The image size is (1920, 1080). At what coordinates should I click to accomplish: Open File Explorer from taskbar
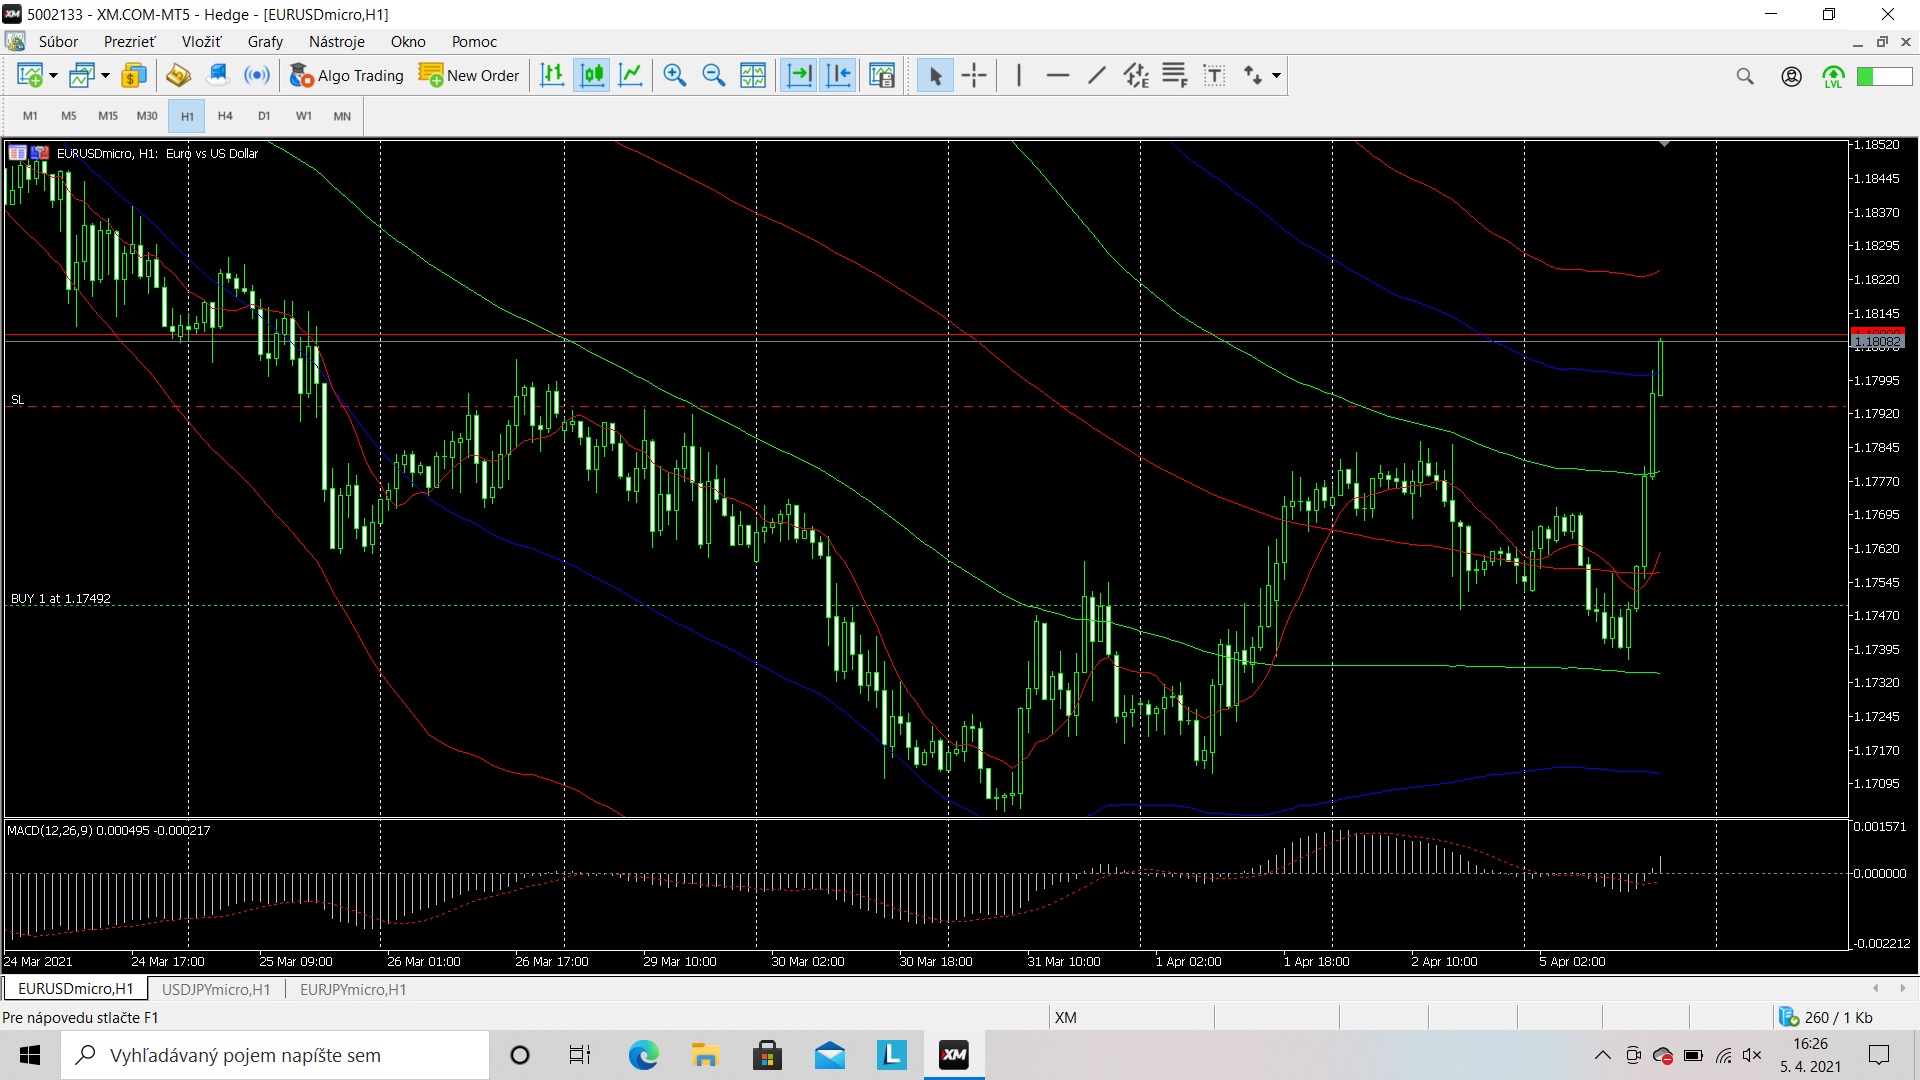coord(705,1055)
